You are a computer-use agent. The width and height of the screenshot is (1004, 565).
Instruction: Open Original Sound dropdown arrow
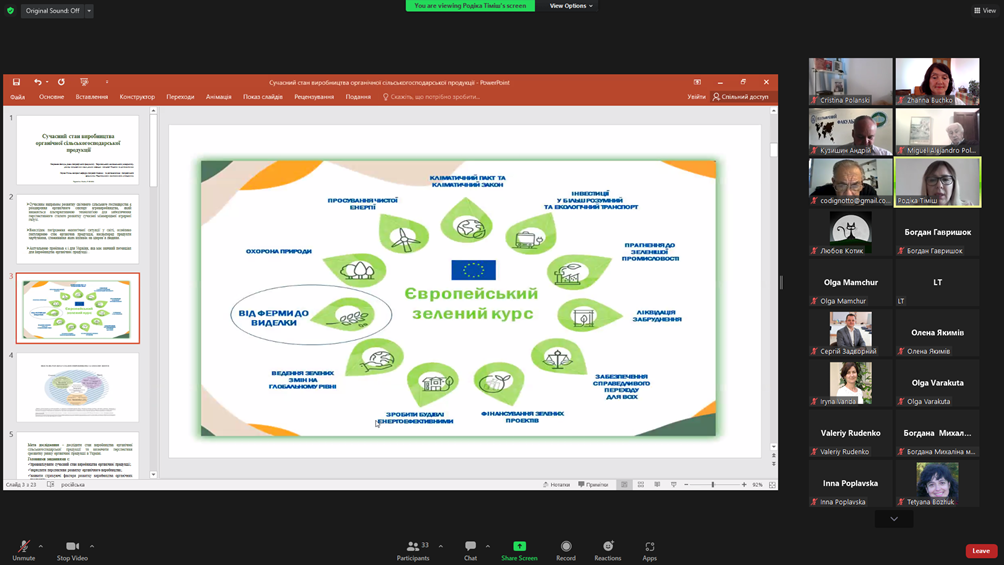point(89,11)
